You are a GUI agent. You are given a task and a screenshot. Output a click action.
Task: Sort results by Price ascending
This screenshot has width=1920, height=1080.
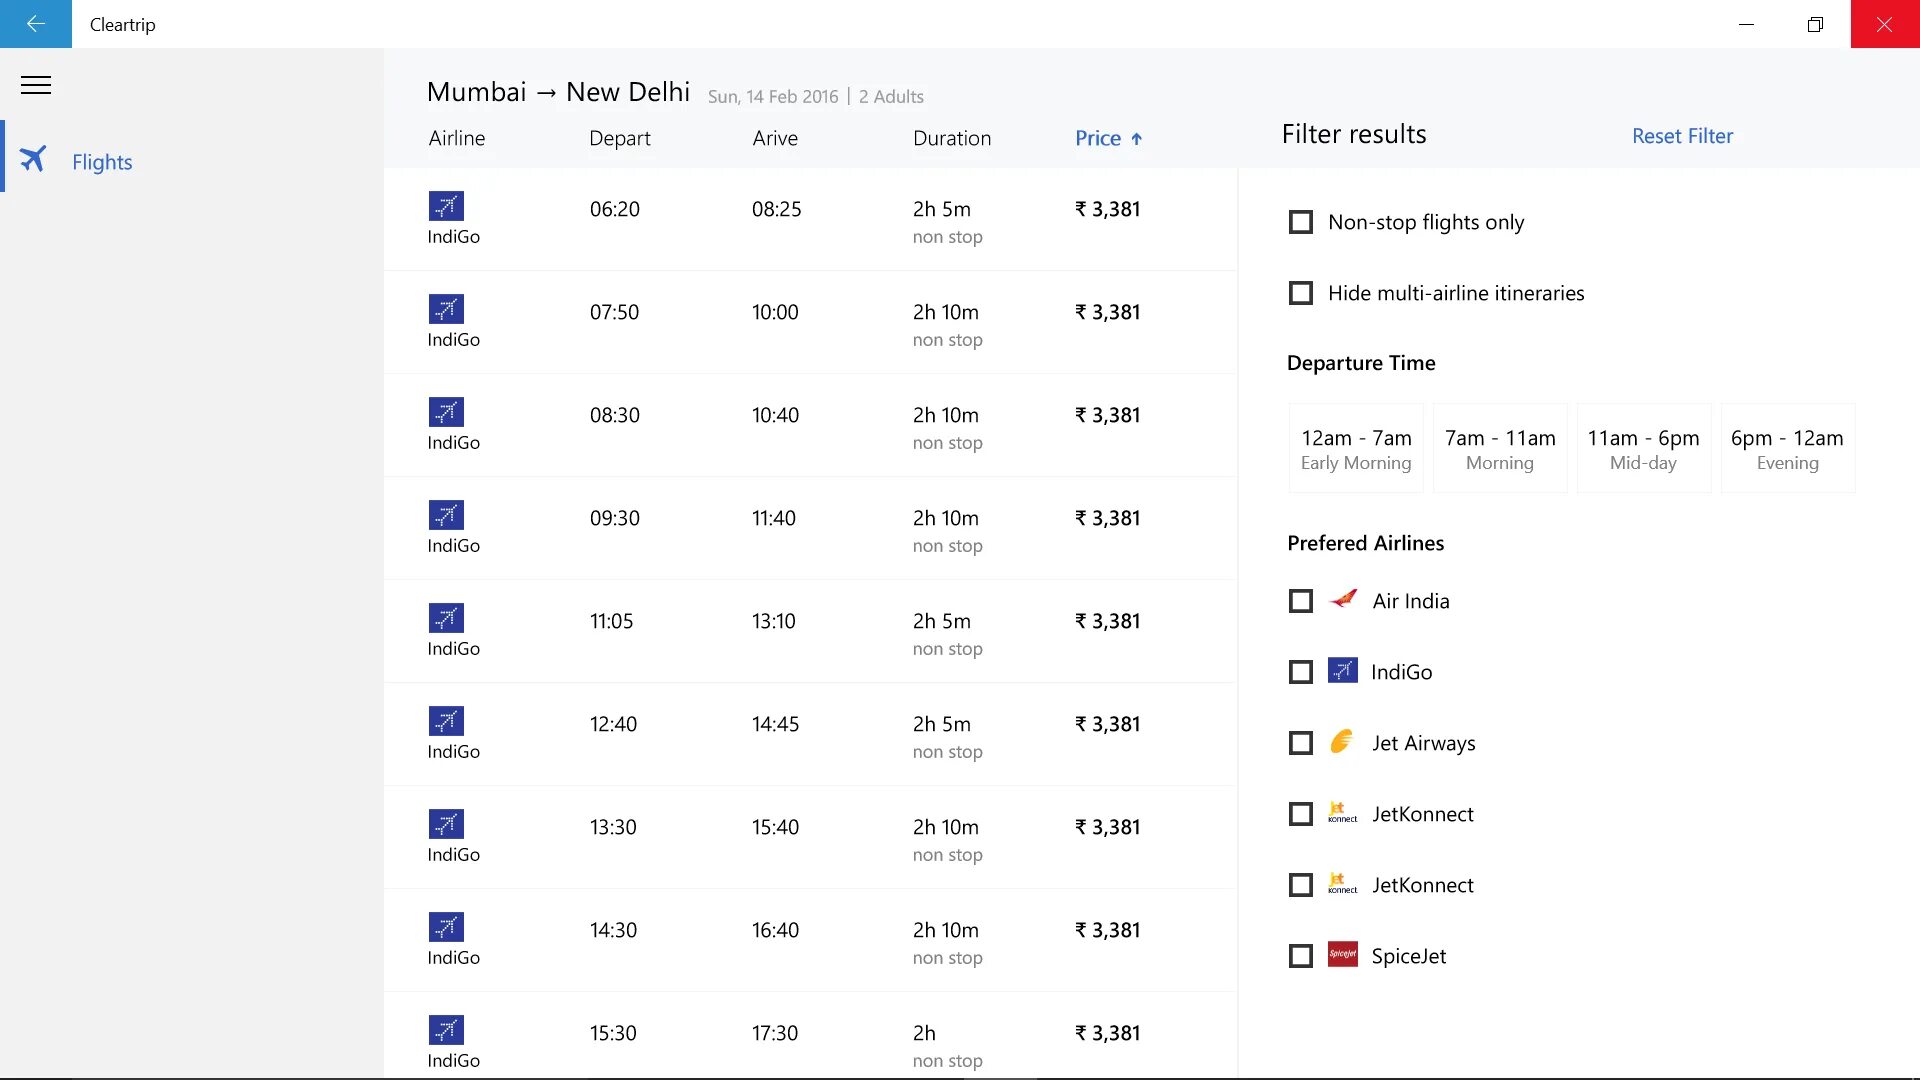click(x=1108, y=137)
